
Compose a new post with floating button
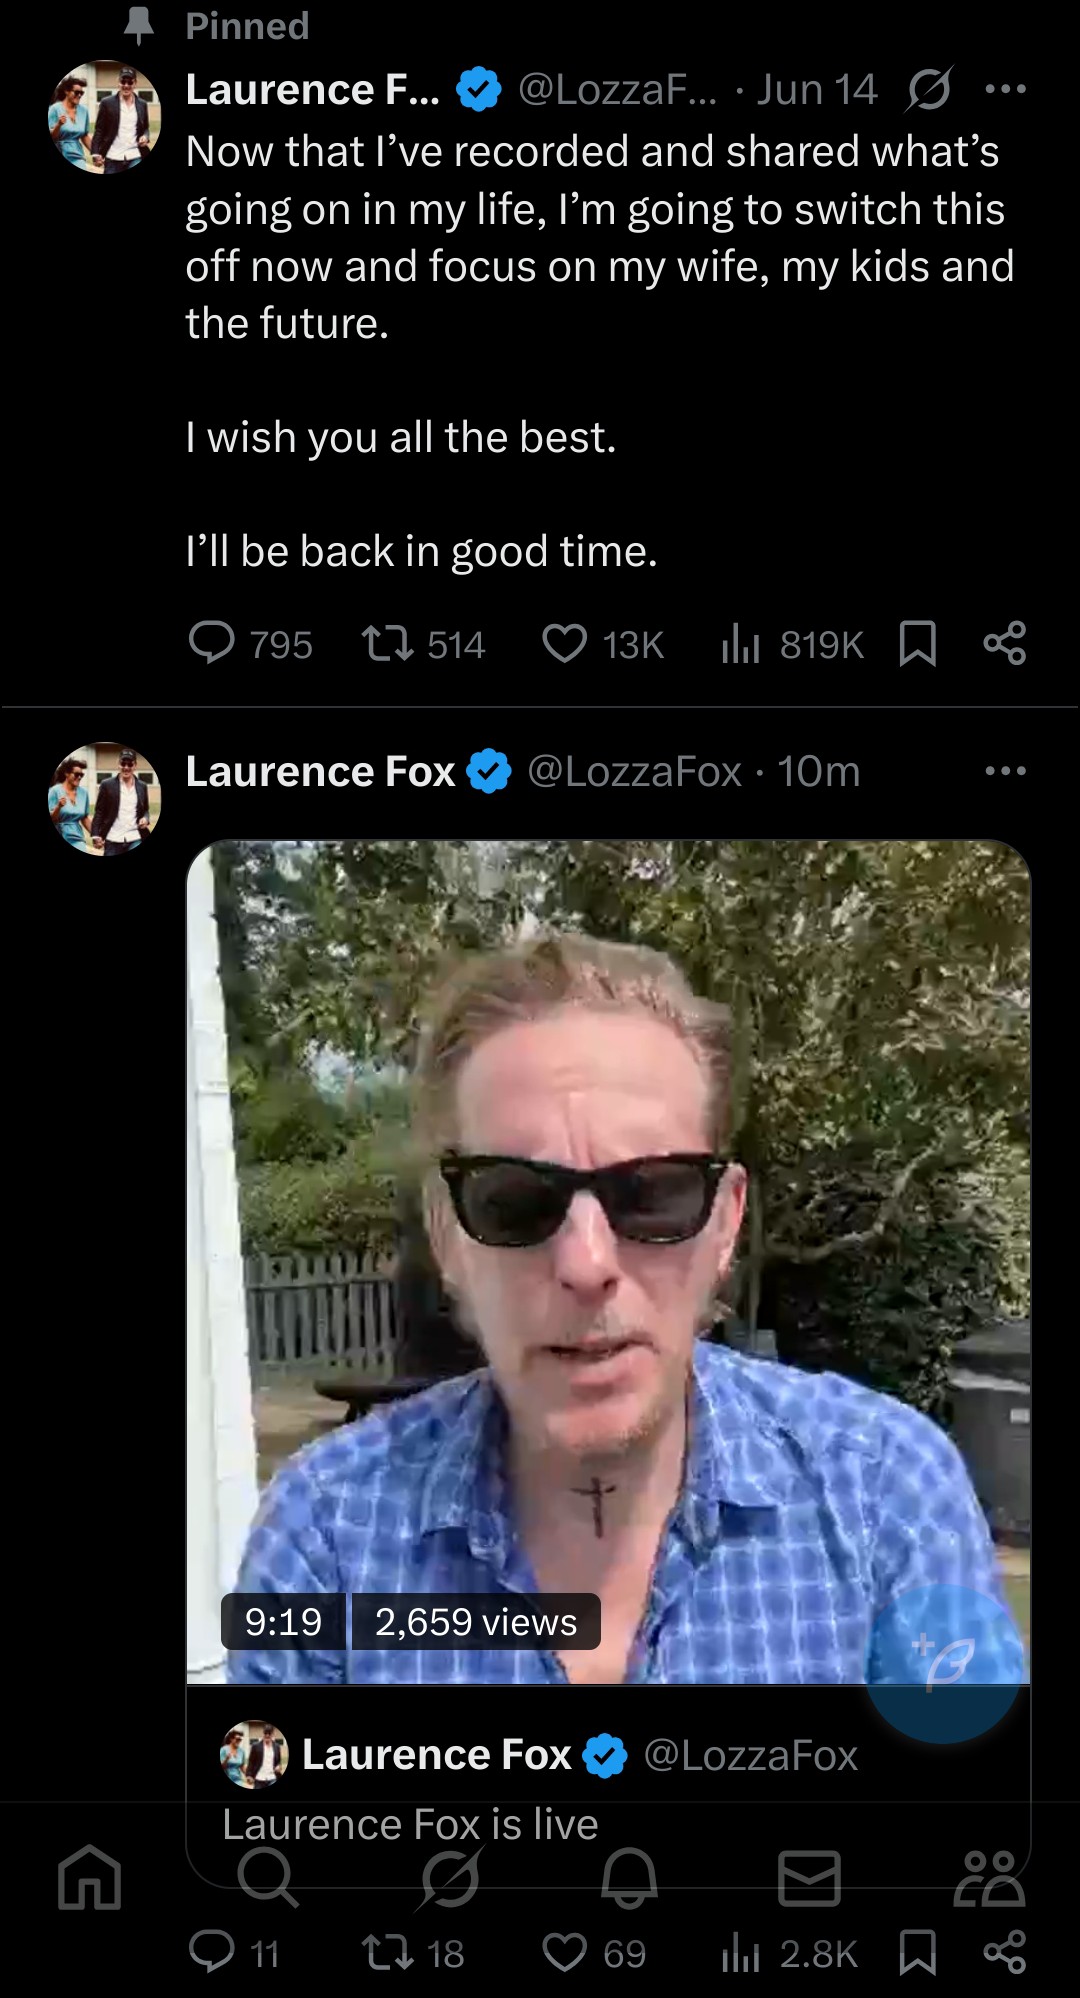(x=943, y=1663)
